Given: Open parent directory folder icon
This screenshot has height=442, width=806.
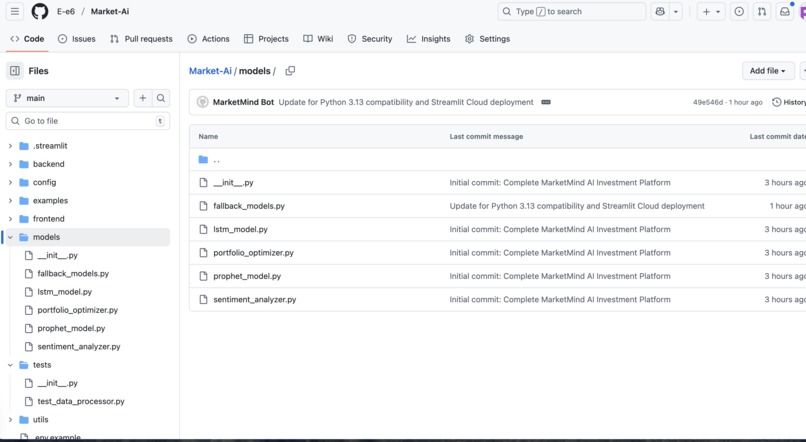Looking at the screenshot, I should [x=203, y=160].
